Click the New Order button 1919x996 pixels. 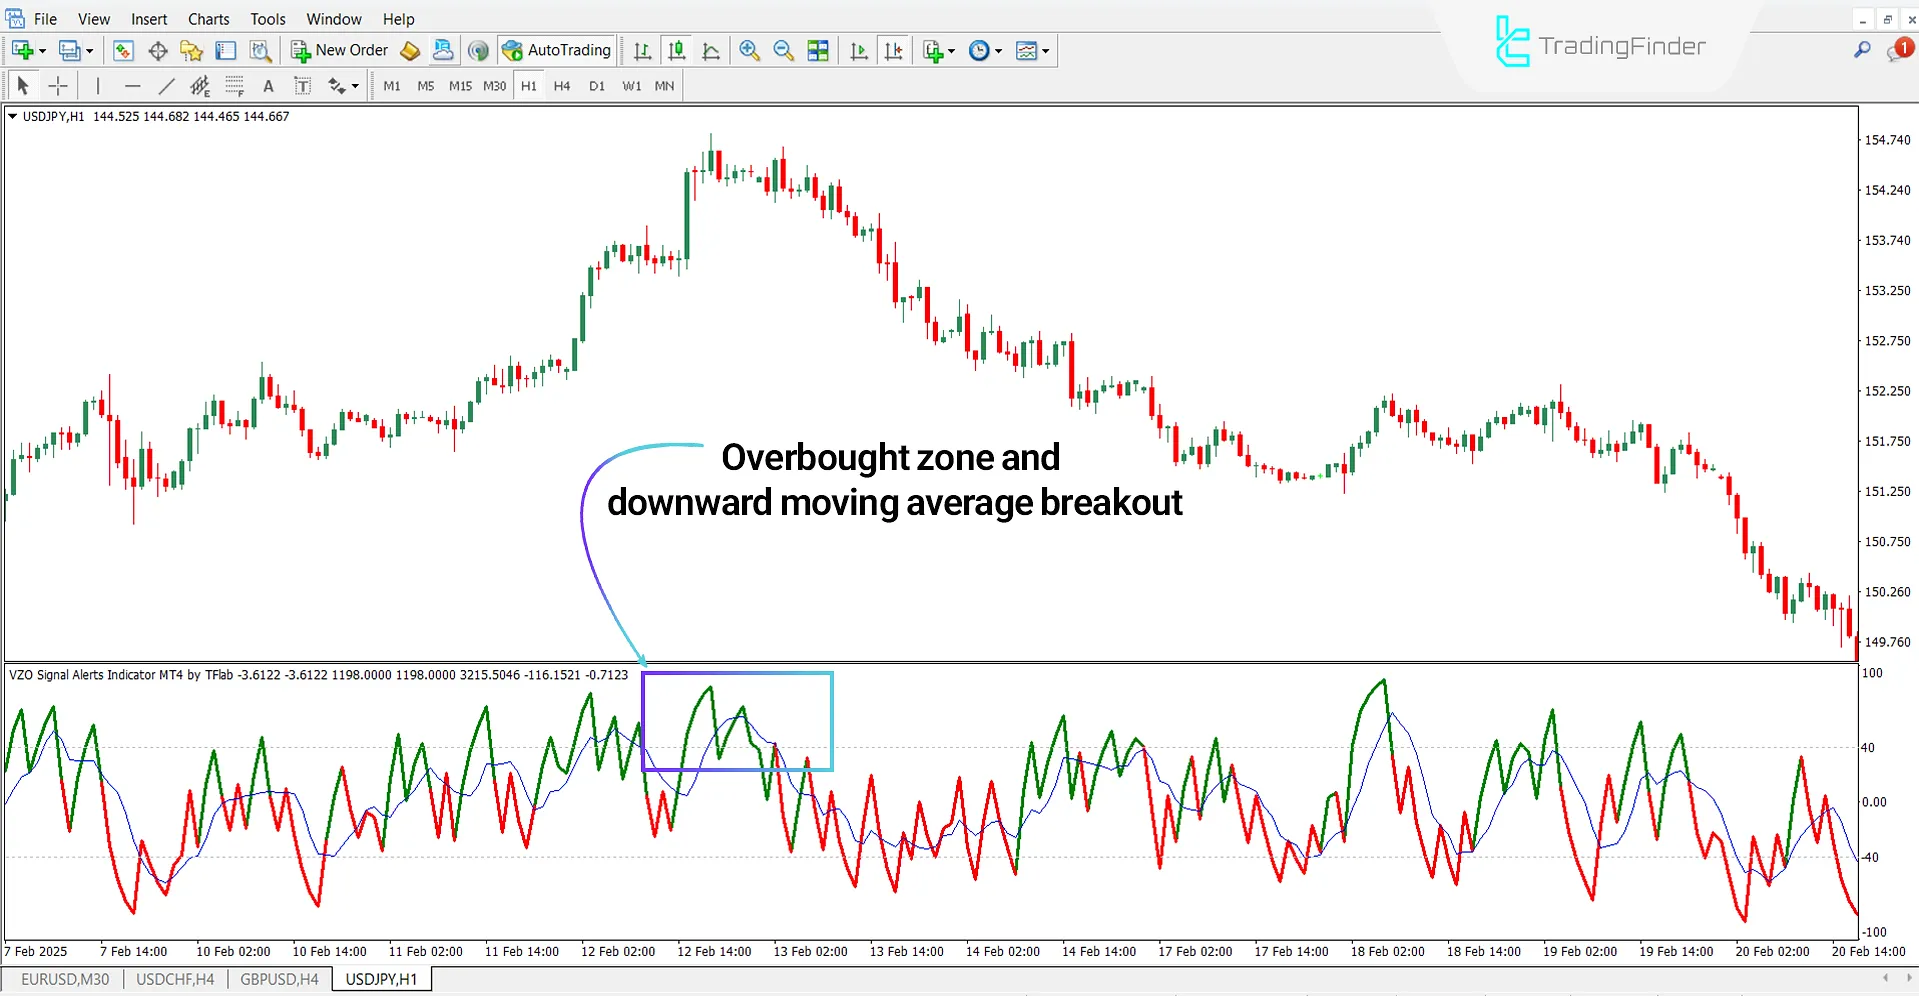point(339,49)
